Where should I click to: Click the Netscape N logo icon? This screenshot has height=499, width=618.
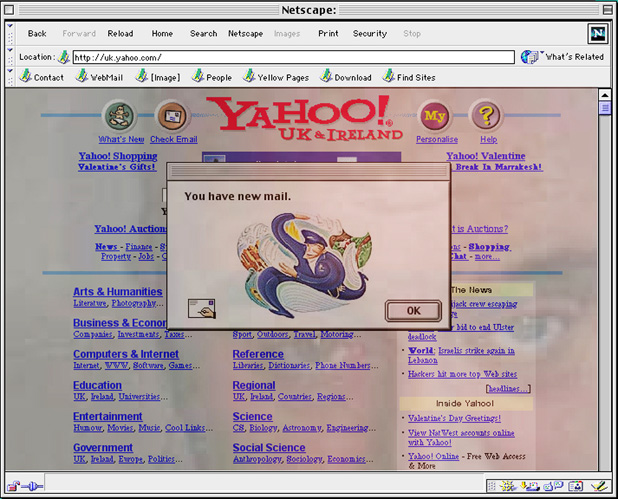click(598, 33)
